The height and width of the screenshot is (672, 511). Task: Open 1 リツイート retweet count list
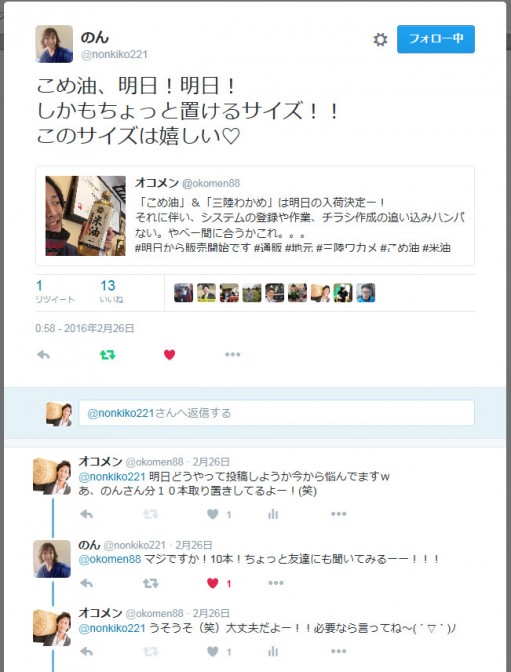coord(55,291)
